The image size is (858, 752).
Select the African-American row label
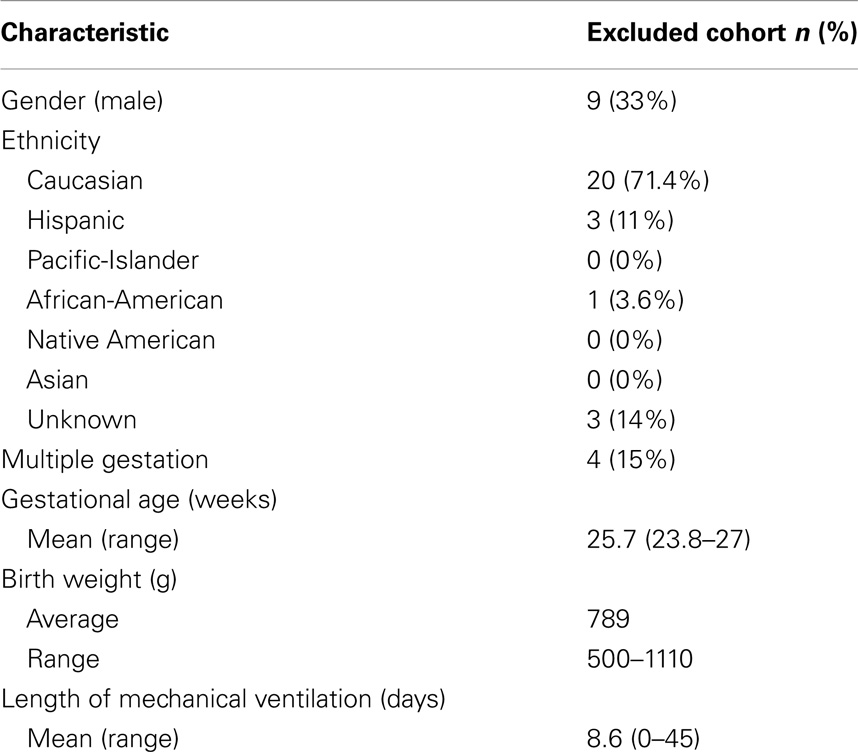point(125,300)
